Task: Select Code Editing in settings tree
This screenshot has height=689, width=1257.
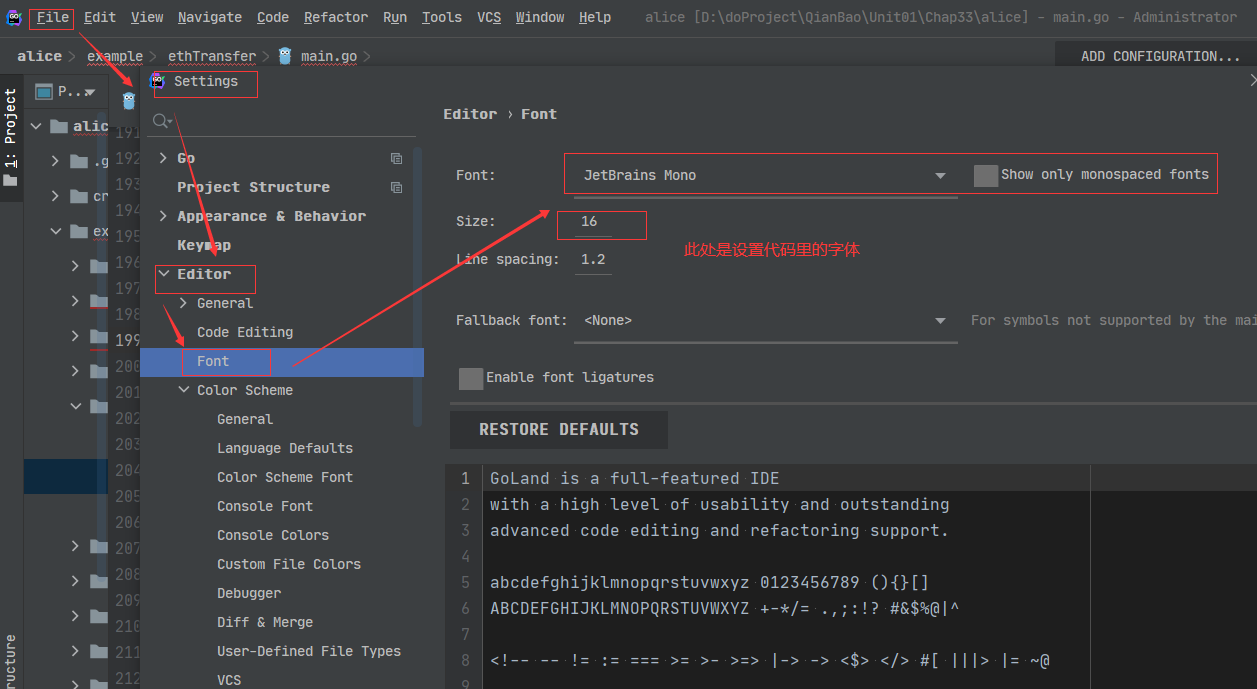Action: 245,332
